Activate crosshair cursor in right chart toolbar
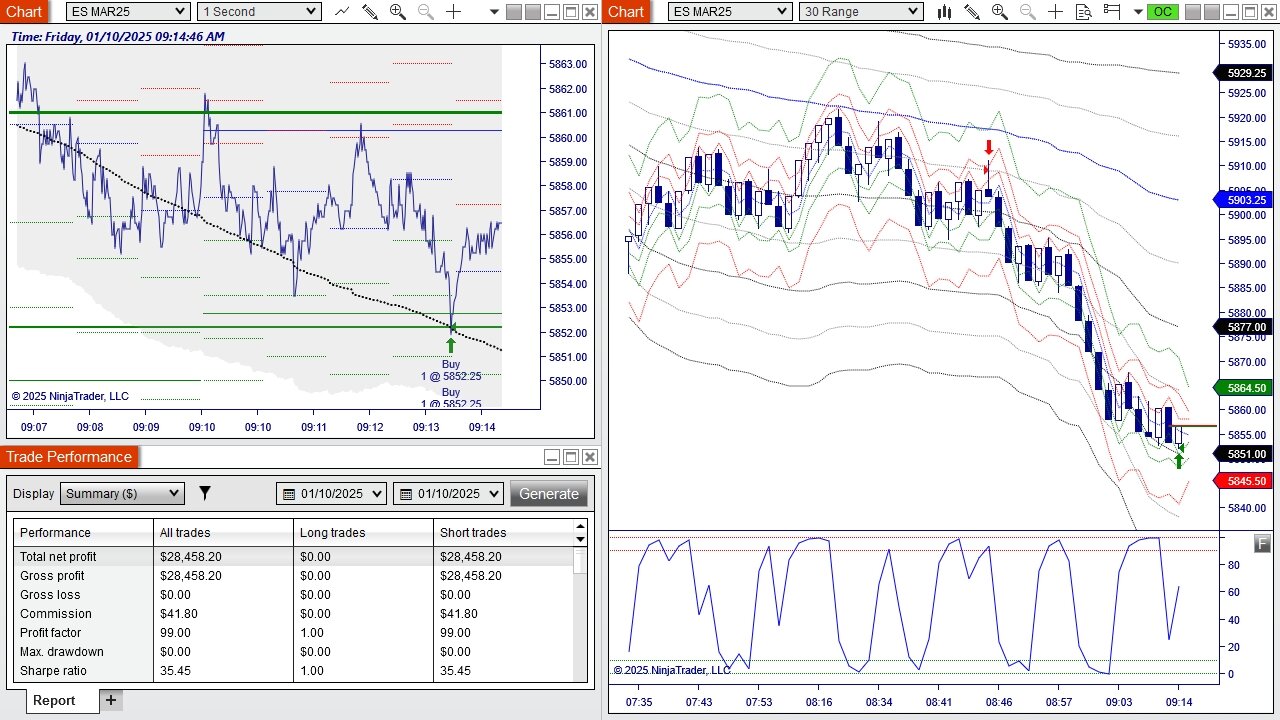 (1055, 12)
